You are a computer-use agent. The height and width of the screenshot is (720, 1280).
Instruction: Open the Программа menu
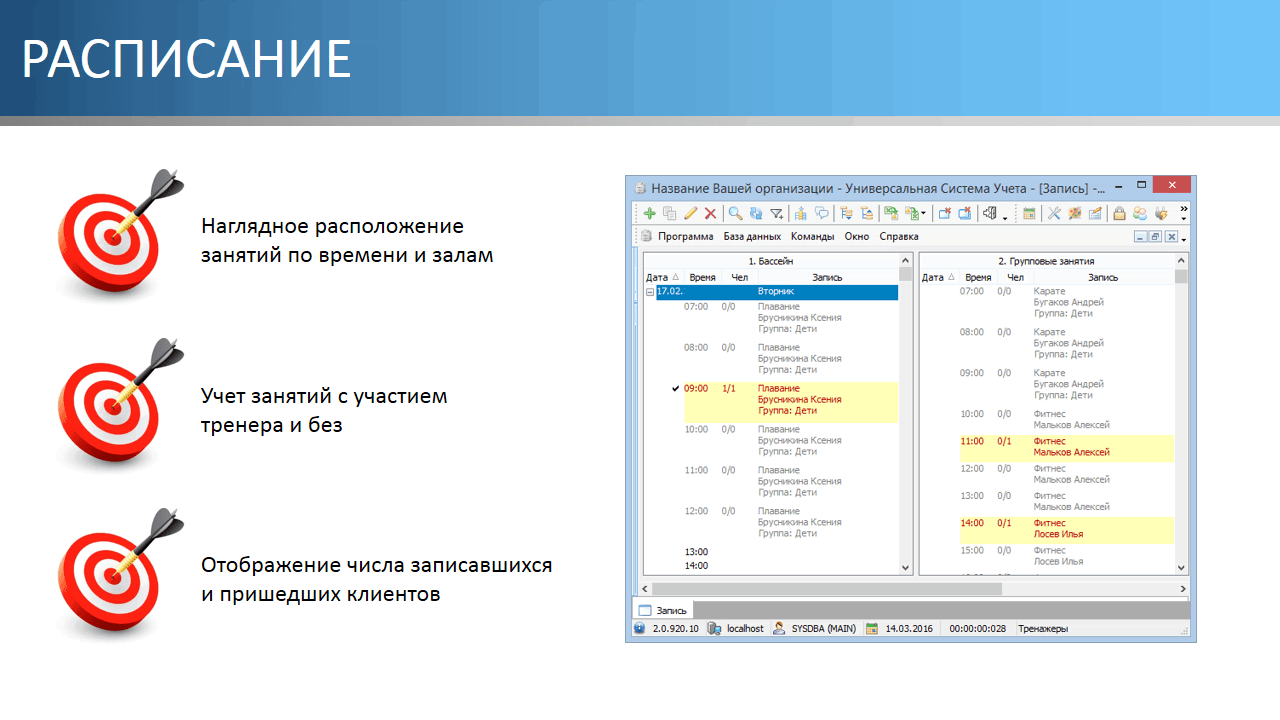pos(686,237)
